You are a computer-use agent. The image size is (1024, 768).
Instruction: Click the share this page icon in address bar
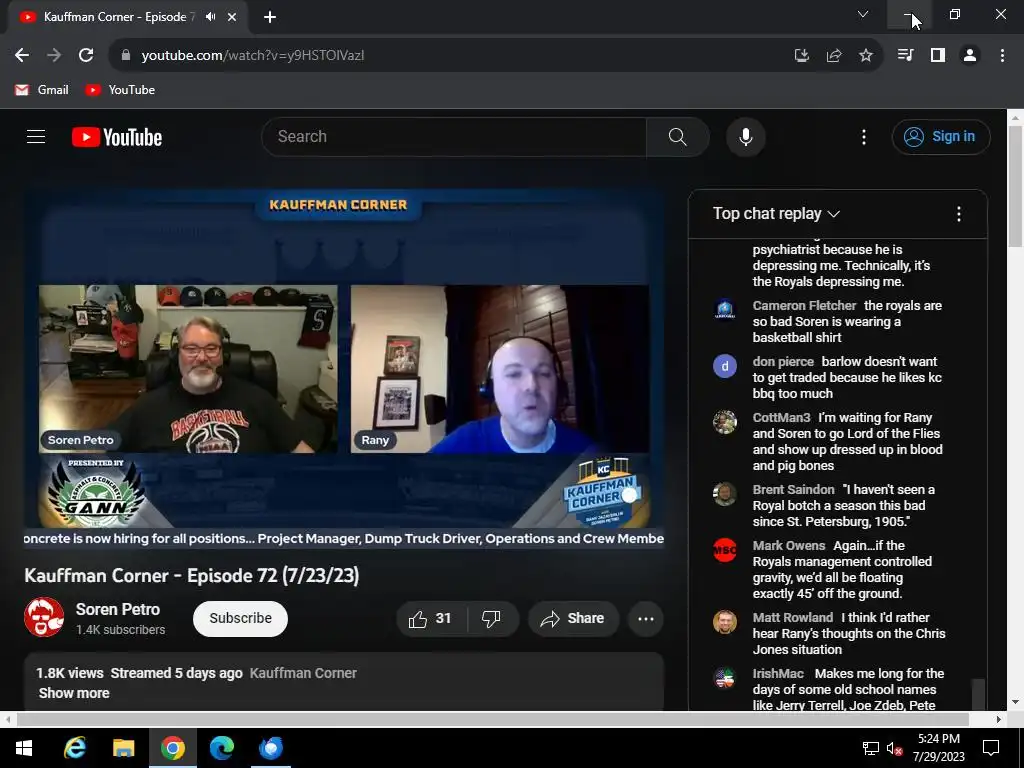point(833,56)
